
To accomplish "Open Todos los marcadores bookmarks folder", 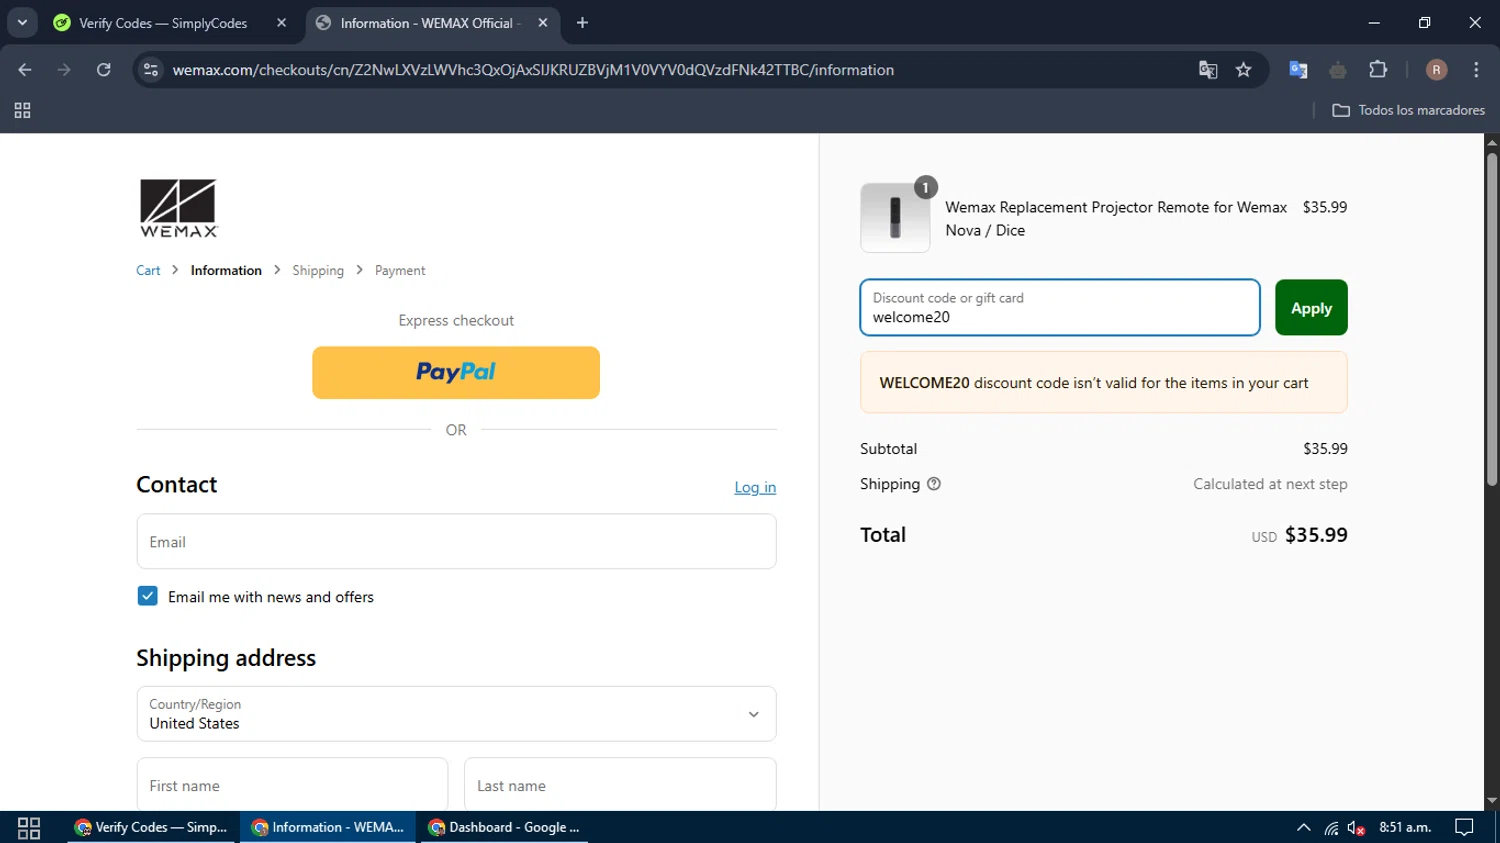I will pyautogui.click(x=1408, y=110).
